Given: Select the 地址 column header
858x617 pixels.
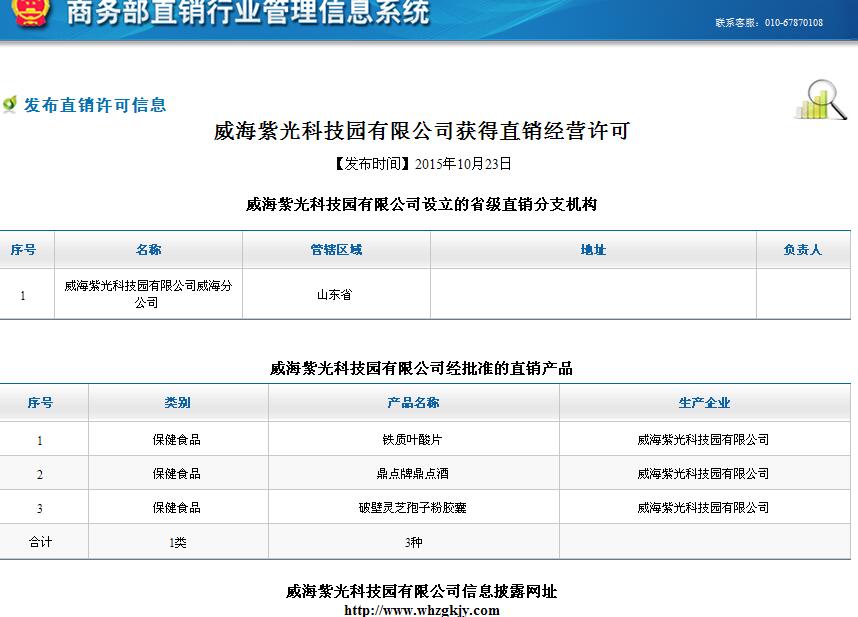Looking at the screenshot, I should [593, 250].
